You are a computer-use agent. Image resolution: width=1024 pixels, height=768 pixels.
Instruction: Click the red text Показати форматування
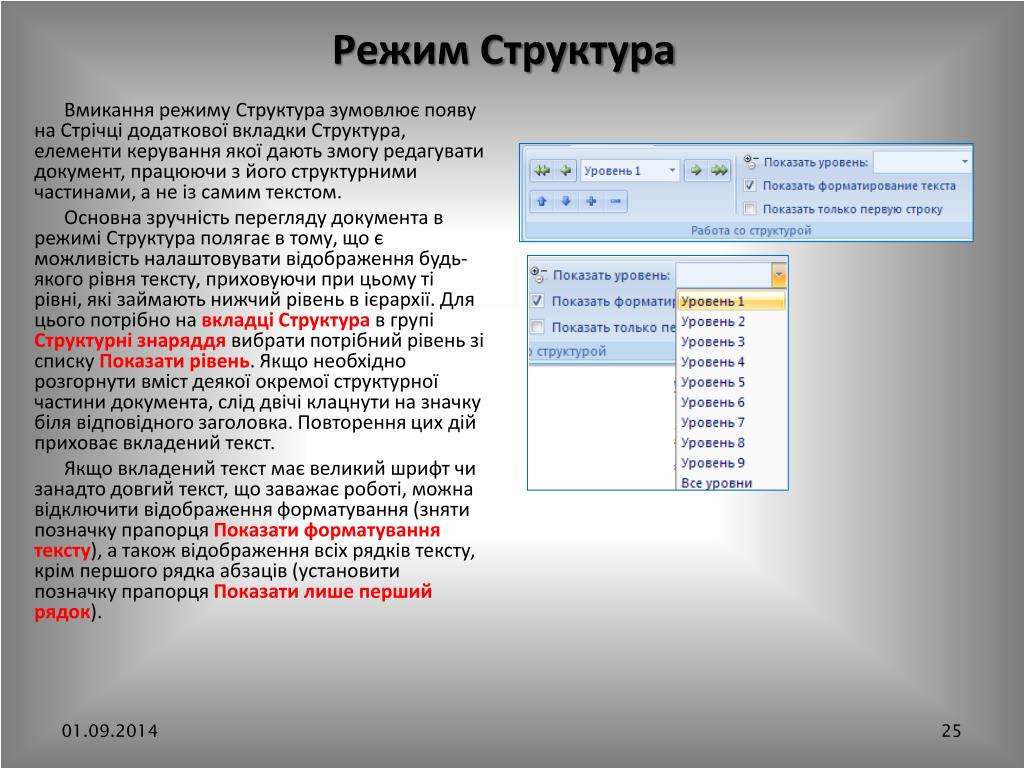coord(327,530)
